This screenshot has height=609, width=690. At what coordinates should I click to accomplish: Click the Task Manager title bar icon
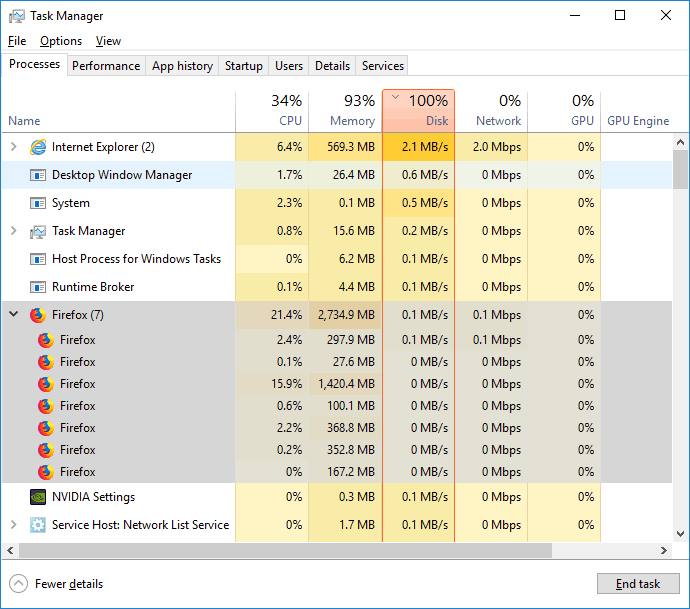coord(17,16)
